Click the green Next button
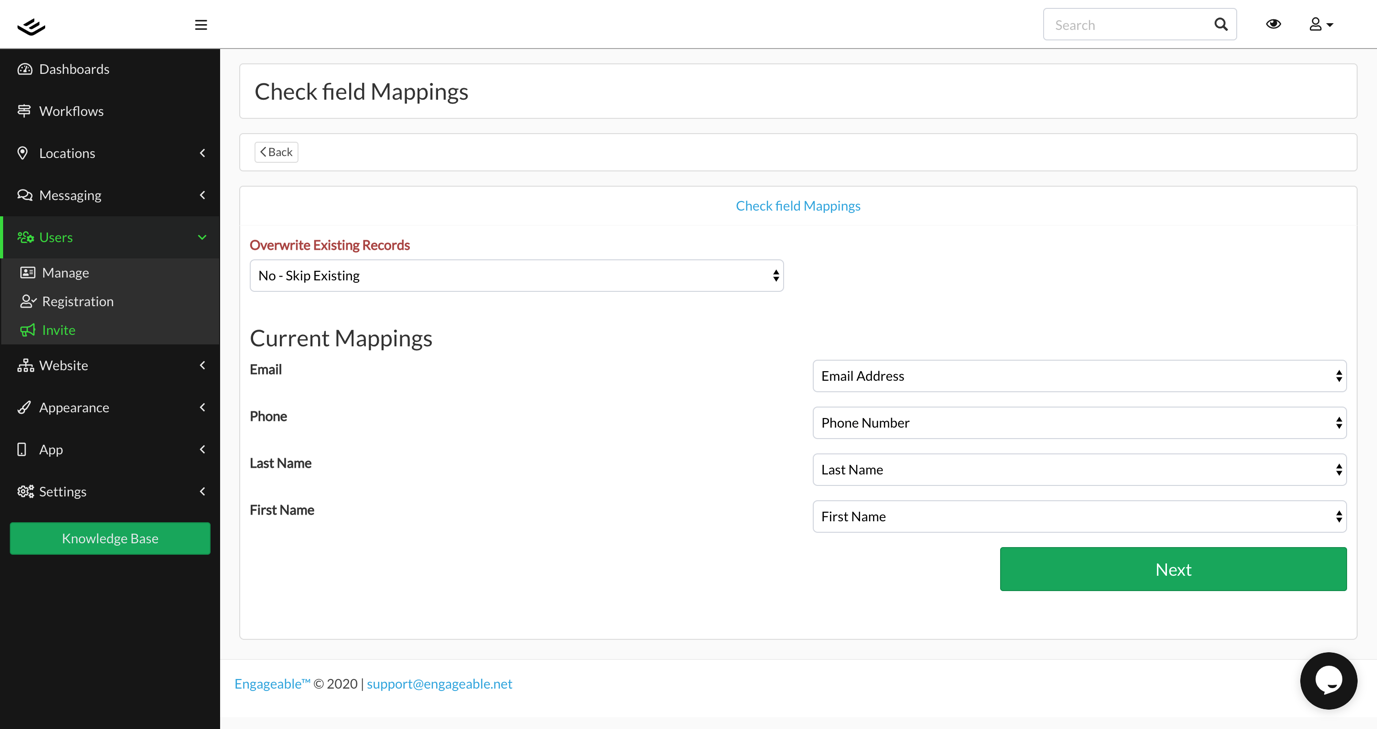Screen dimensions: 1377x729 (1173, 569)
